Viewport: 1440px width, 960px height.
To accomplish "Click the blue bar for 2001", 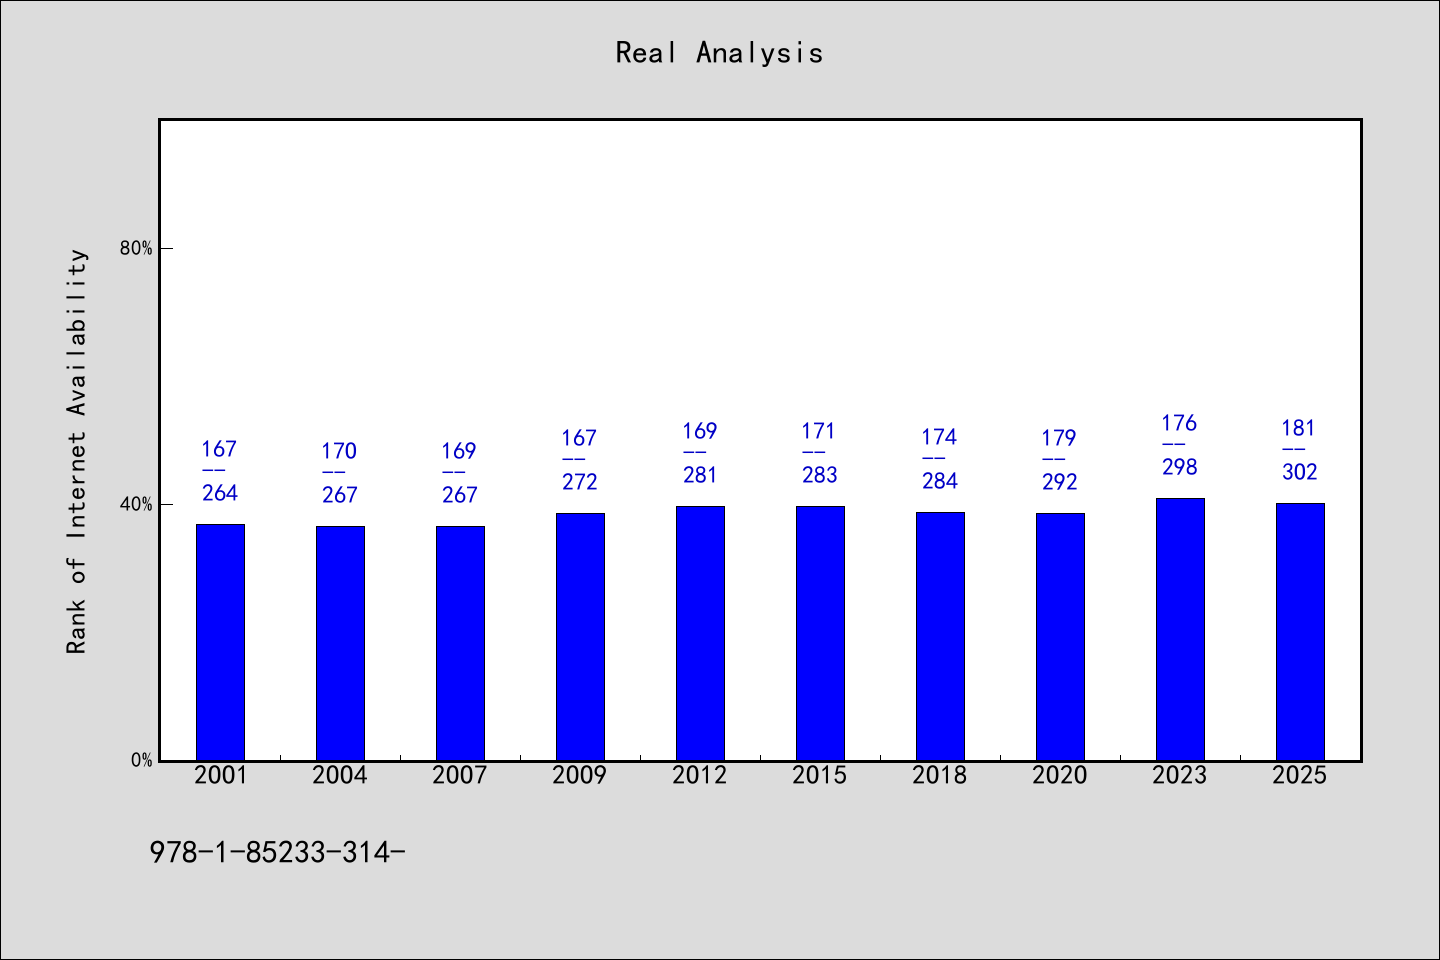I will (x=220, y=642).
